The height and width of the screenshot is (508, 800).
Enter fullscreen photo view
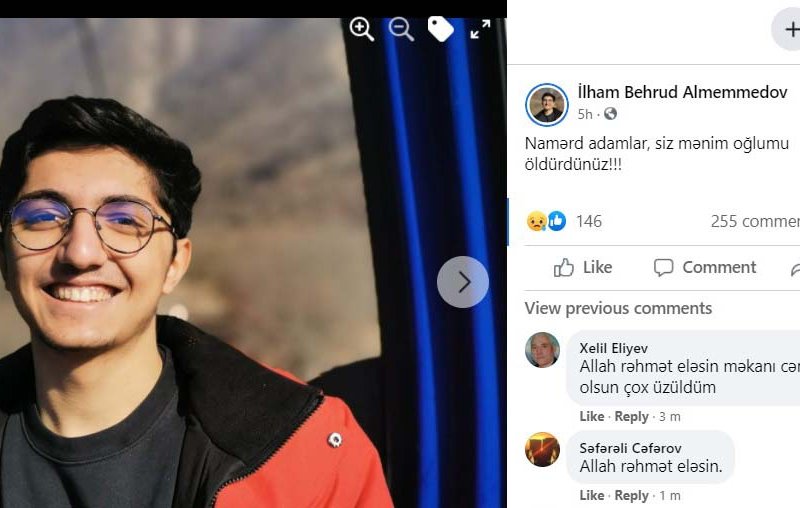(x=480, y=29)
